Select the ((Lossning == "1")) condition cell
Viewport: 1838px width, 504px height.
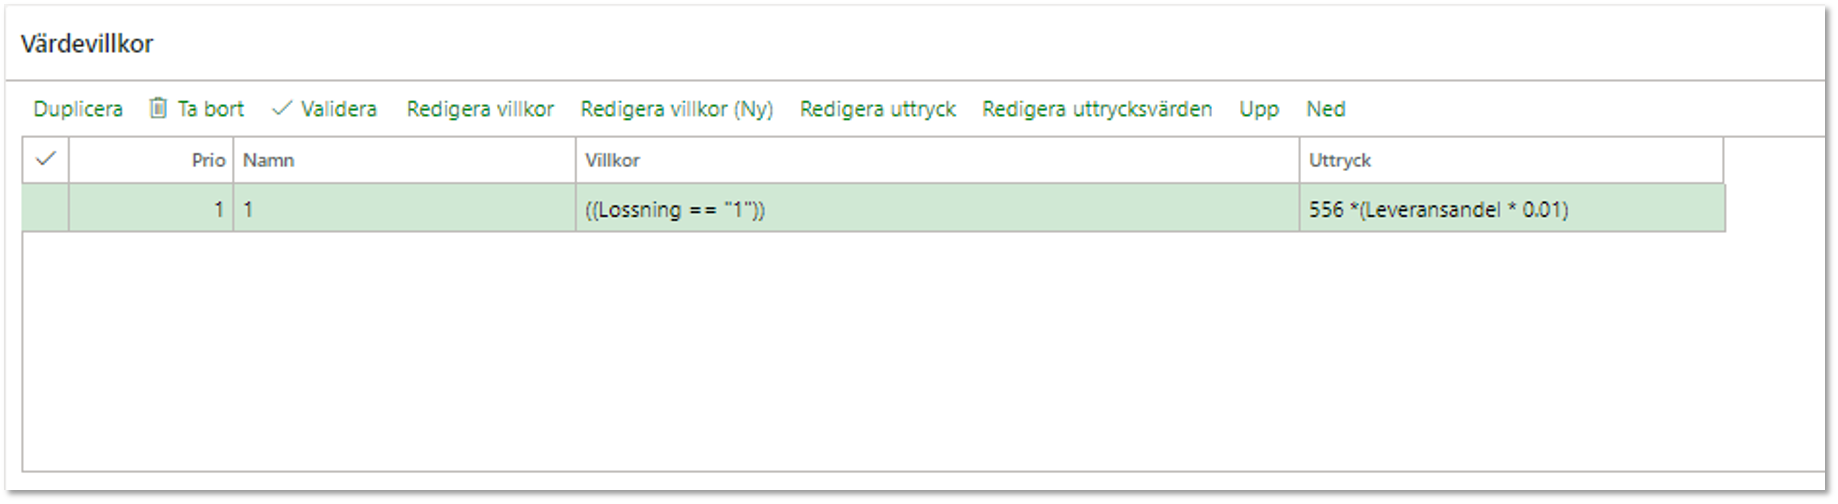[937, 209]
